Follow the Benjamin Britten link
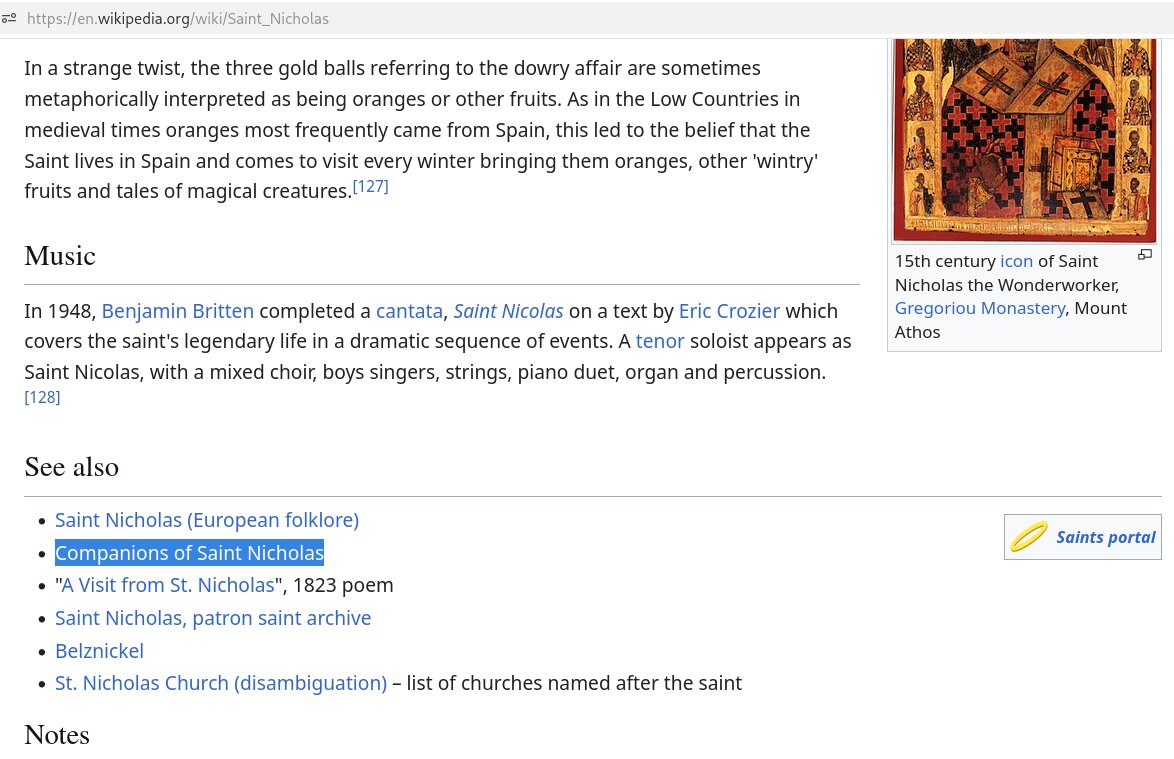This screenshot has height=759, width=1174. (x=178, y=312)
